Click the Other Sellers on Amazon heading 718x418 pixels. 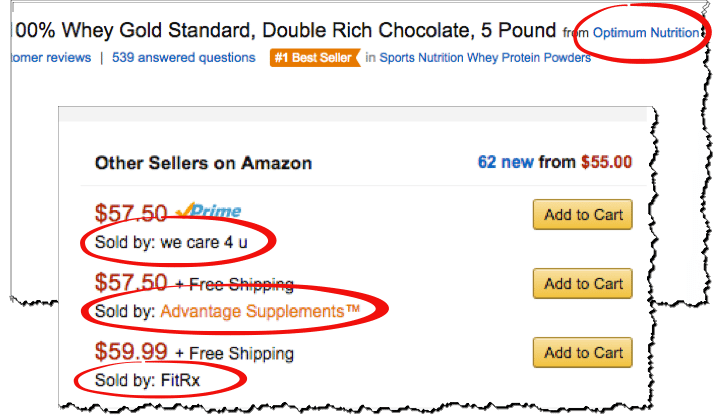click(203, 163)
